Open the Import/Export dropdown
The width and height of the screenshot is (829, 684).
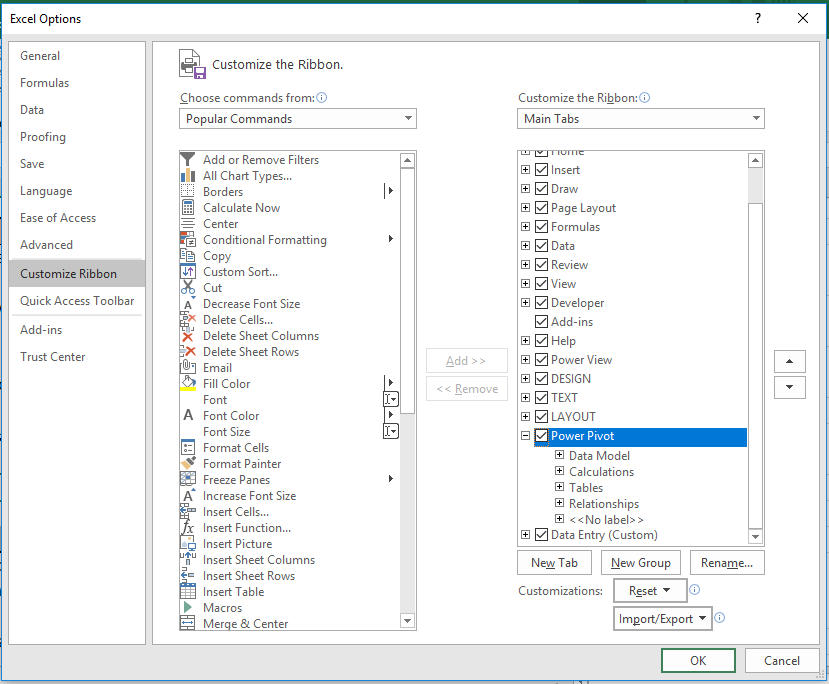662,618
